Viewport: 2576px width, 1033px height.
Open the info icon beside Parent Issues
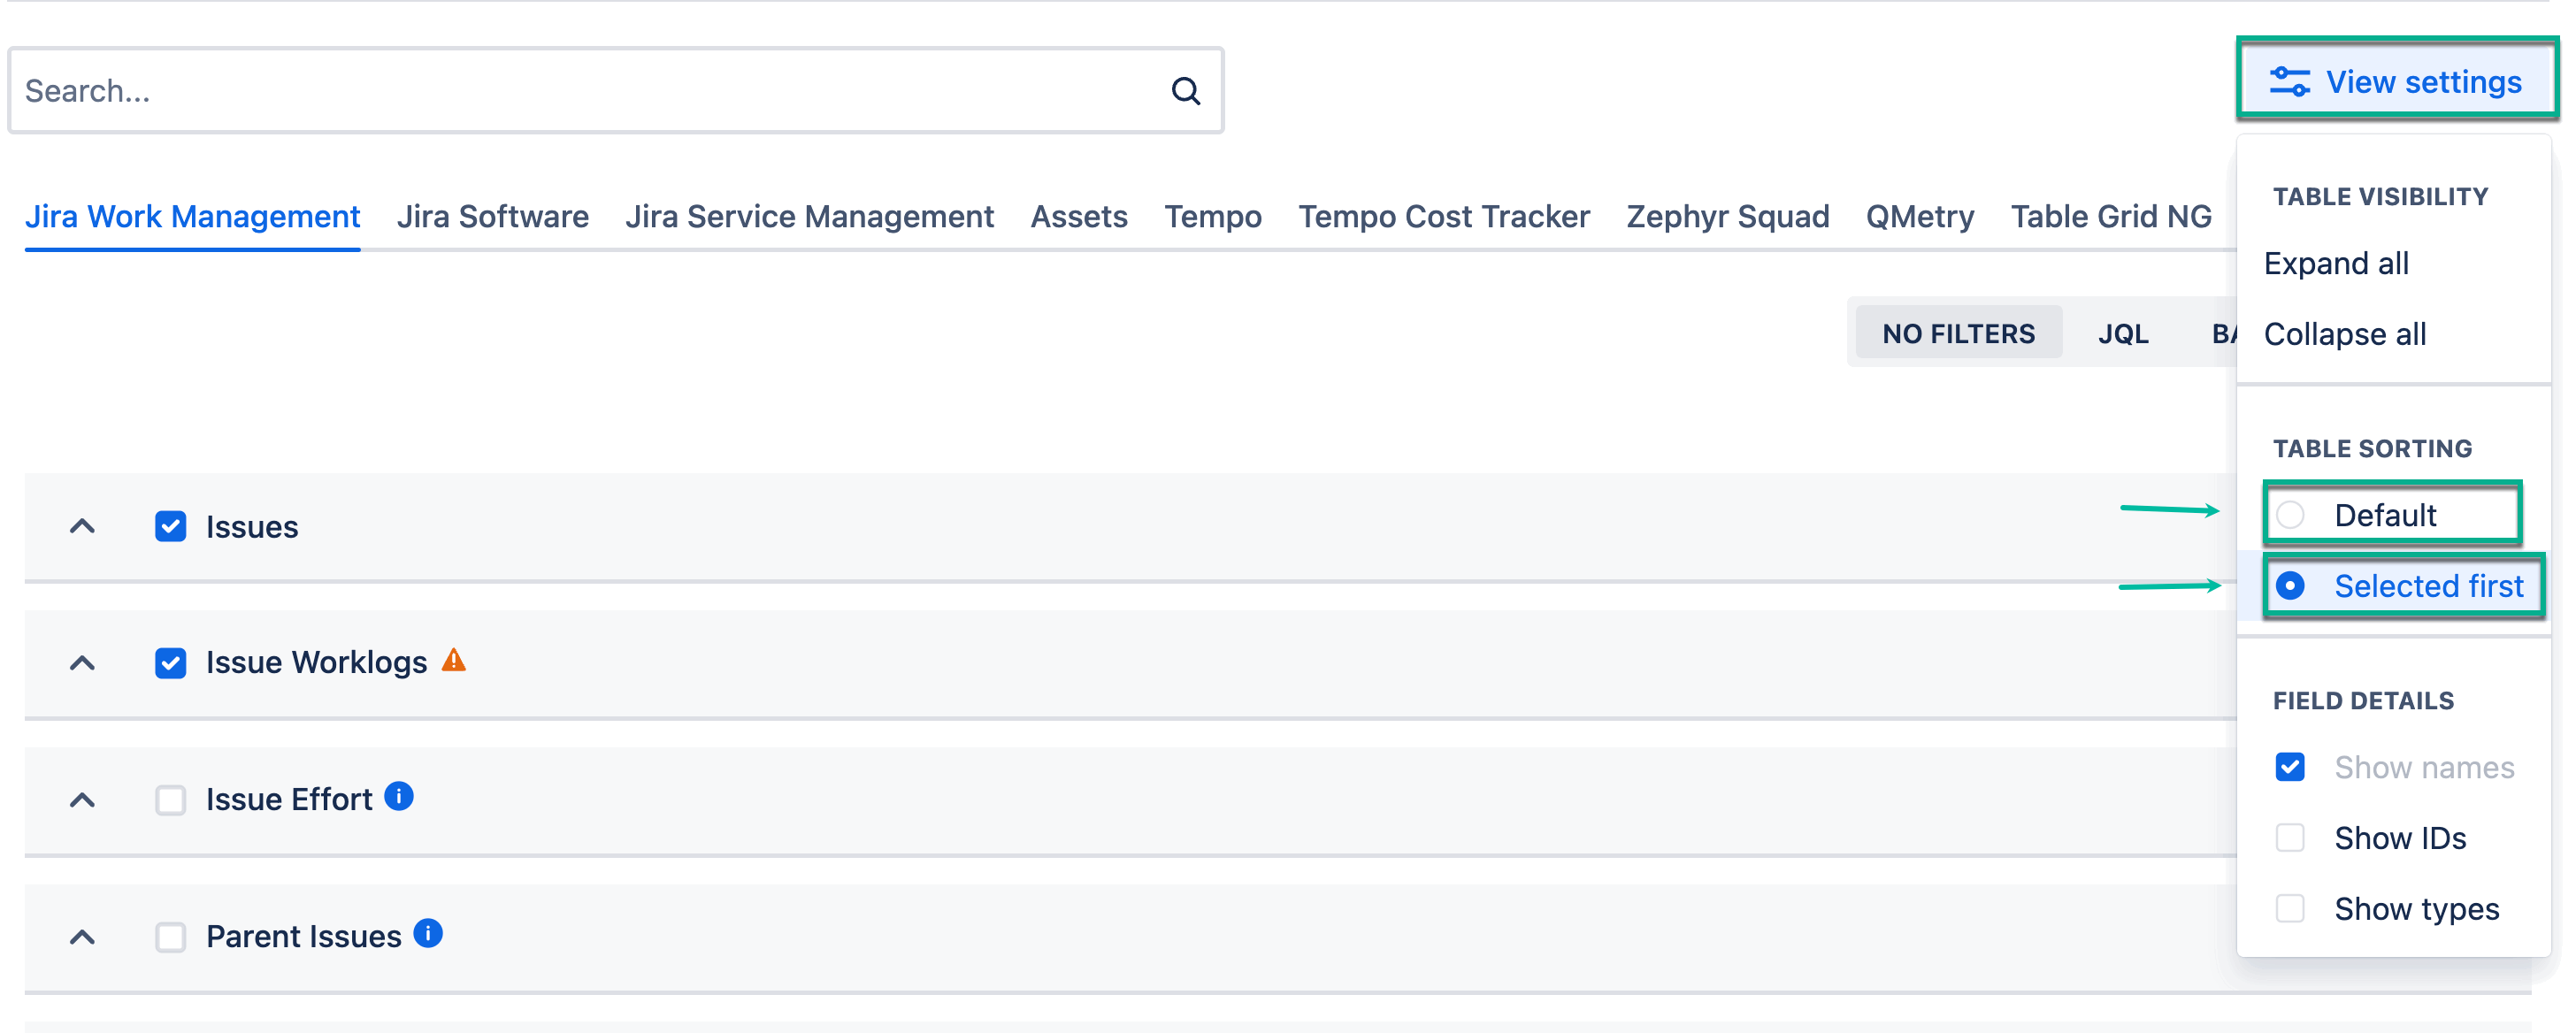coord(428,934)
